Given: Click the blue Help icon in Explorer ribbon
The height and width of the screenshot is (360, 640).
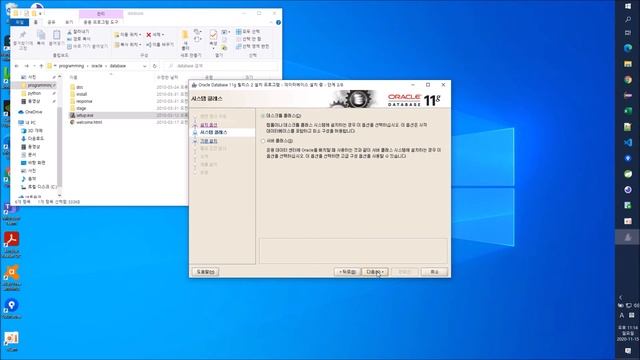Looking at the screenshot, I should click(x=278, y=22).
